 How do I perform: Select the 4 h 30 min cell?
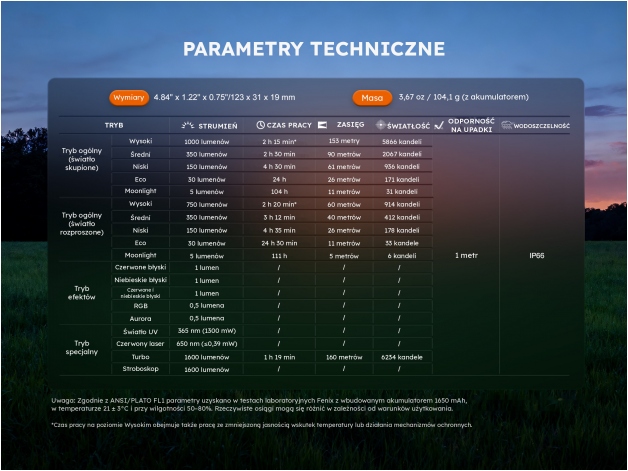point(279,167)
